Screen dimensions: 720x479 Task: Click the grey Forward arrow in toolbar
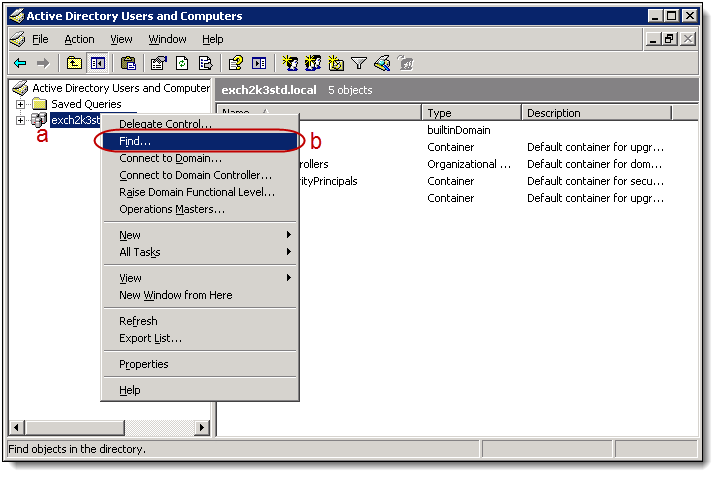(x=43, y=63)
